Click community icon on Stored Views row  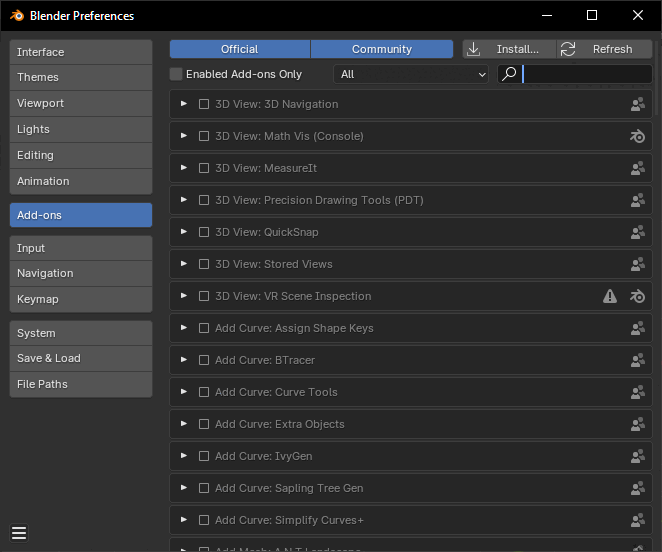[x=638, y=264]
